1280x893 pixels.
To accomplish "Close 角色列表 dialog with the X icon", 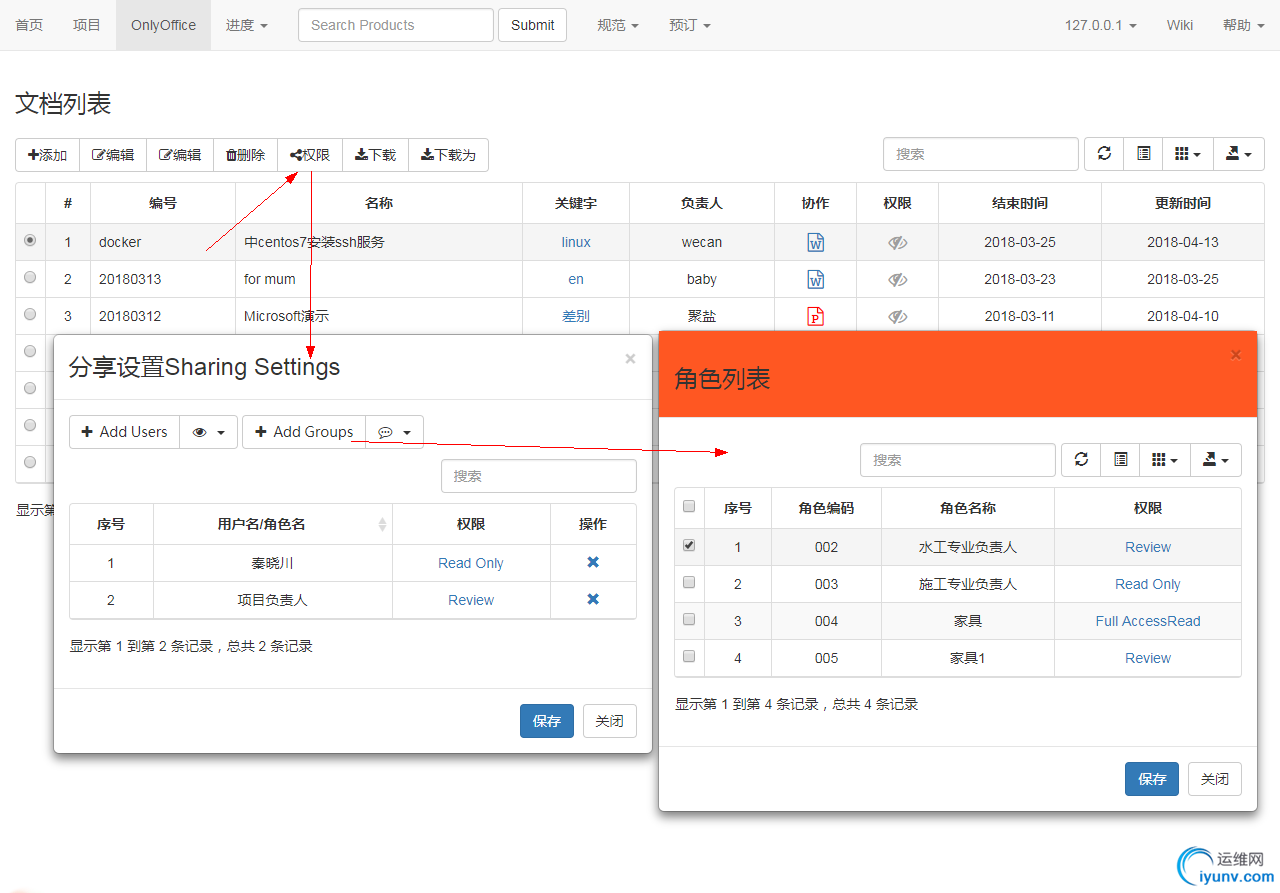I will coord(1236,354).
